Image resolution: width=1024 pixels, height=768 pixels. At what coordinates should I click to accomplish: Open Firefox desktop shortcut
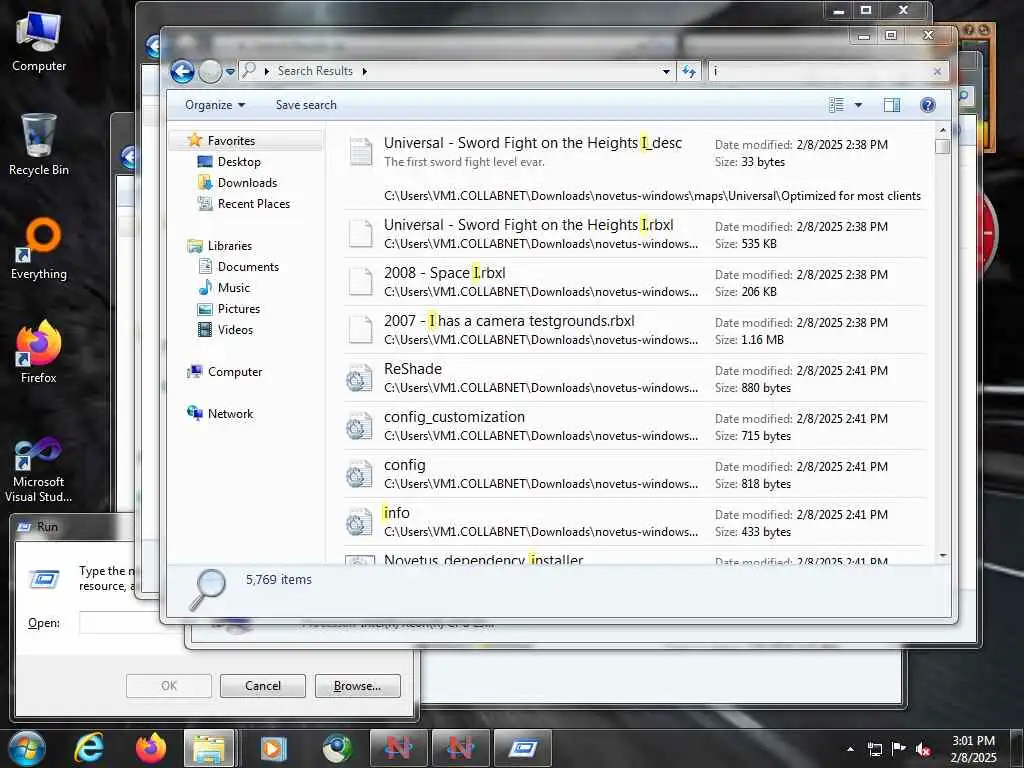[x=39, y=352]
